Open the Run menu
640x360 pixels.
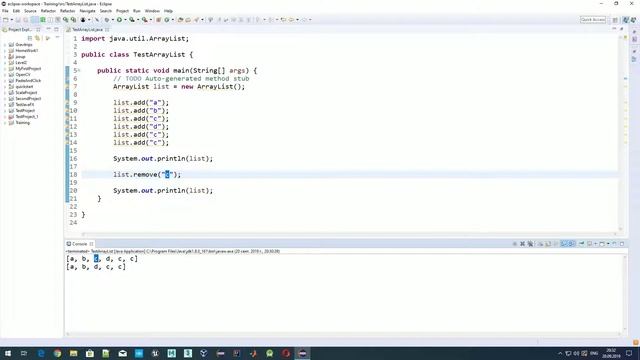coord(137,11)
